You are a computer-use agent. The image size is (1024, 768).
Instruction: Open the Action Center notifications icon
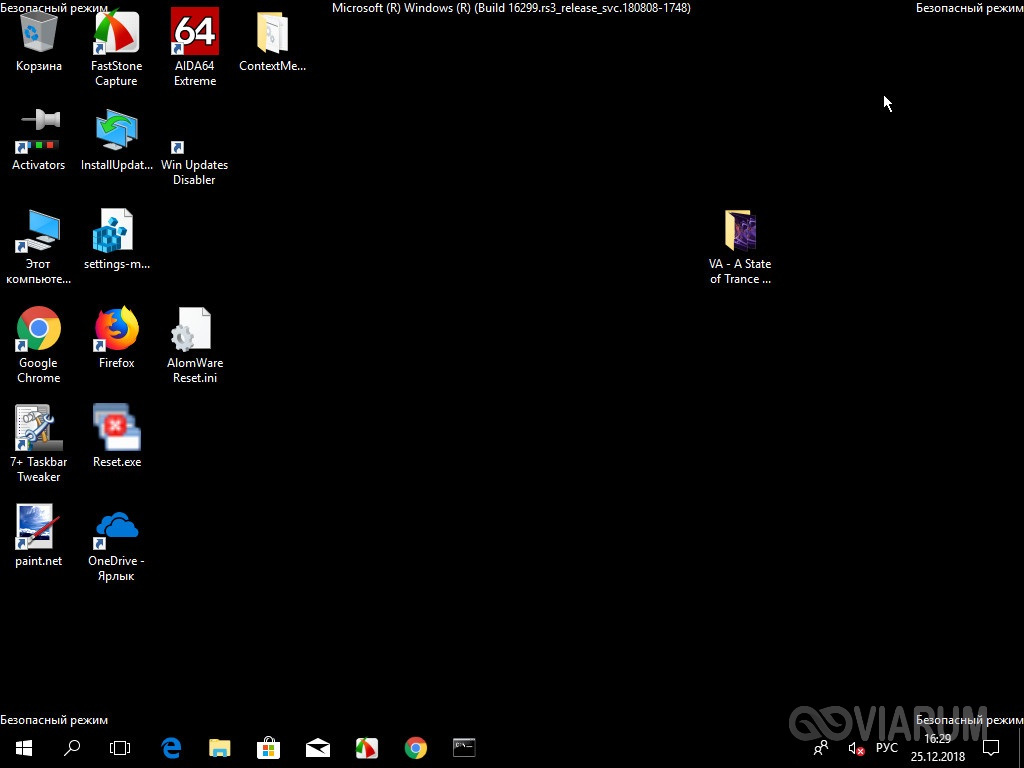click(991, 747)
